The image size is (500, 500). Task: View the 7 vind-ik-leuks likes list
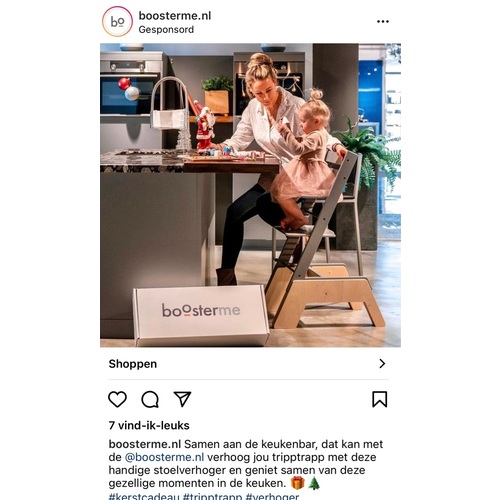[149, 425]
